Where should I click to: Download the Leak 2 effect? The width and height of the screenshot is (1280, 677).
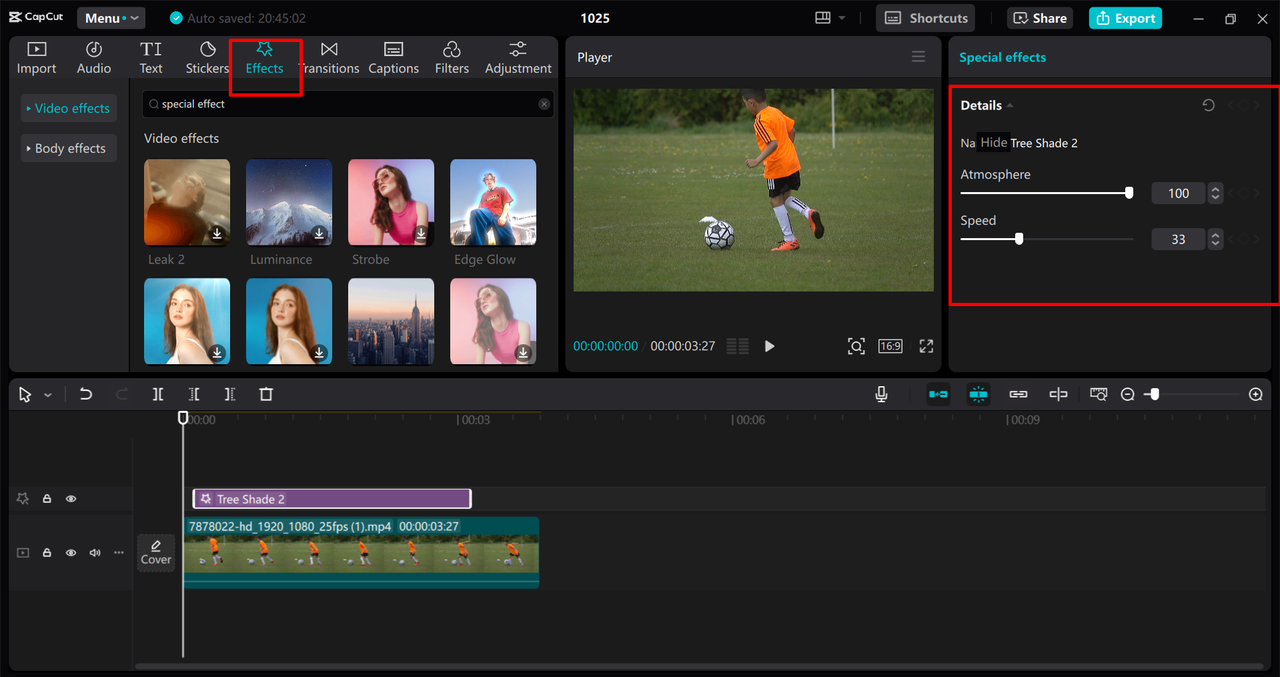217,234
